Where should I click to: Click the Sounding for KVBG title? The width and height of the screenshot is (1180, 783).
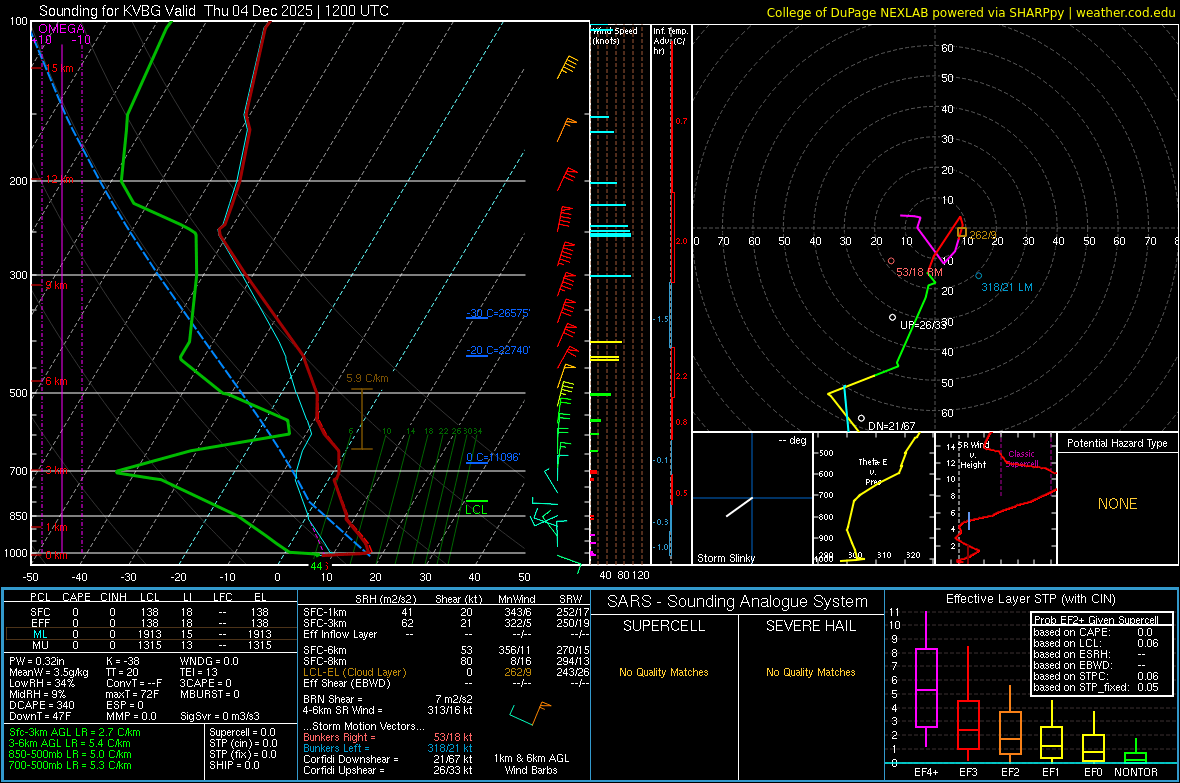click(x=214, y=11)
